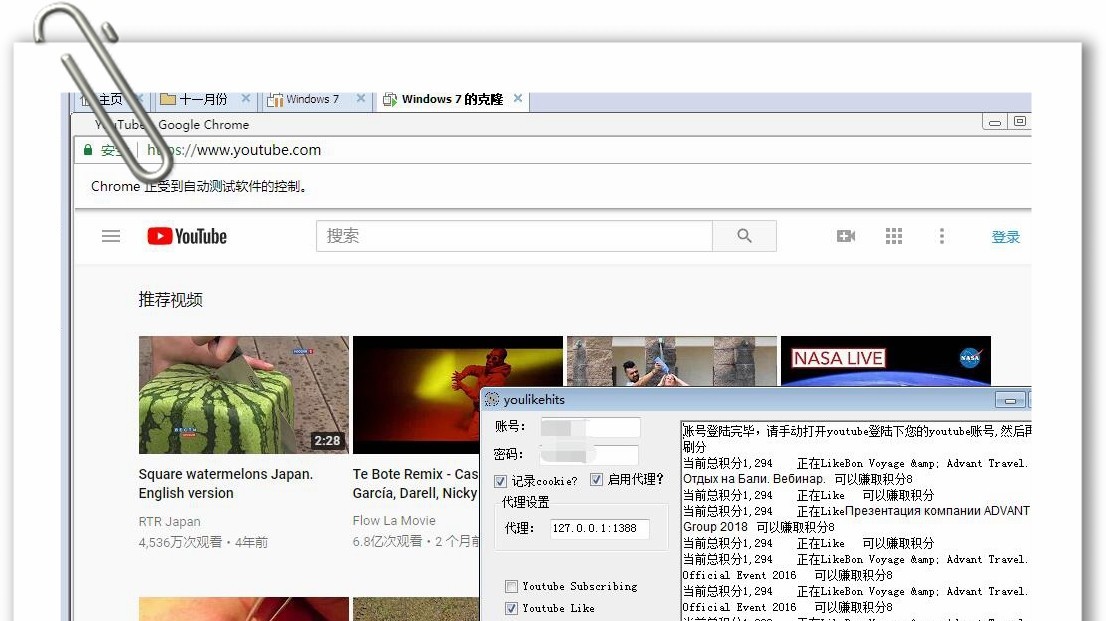Enable the Youtube Subscribing checkbox

point(511,586)
